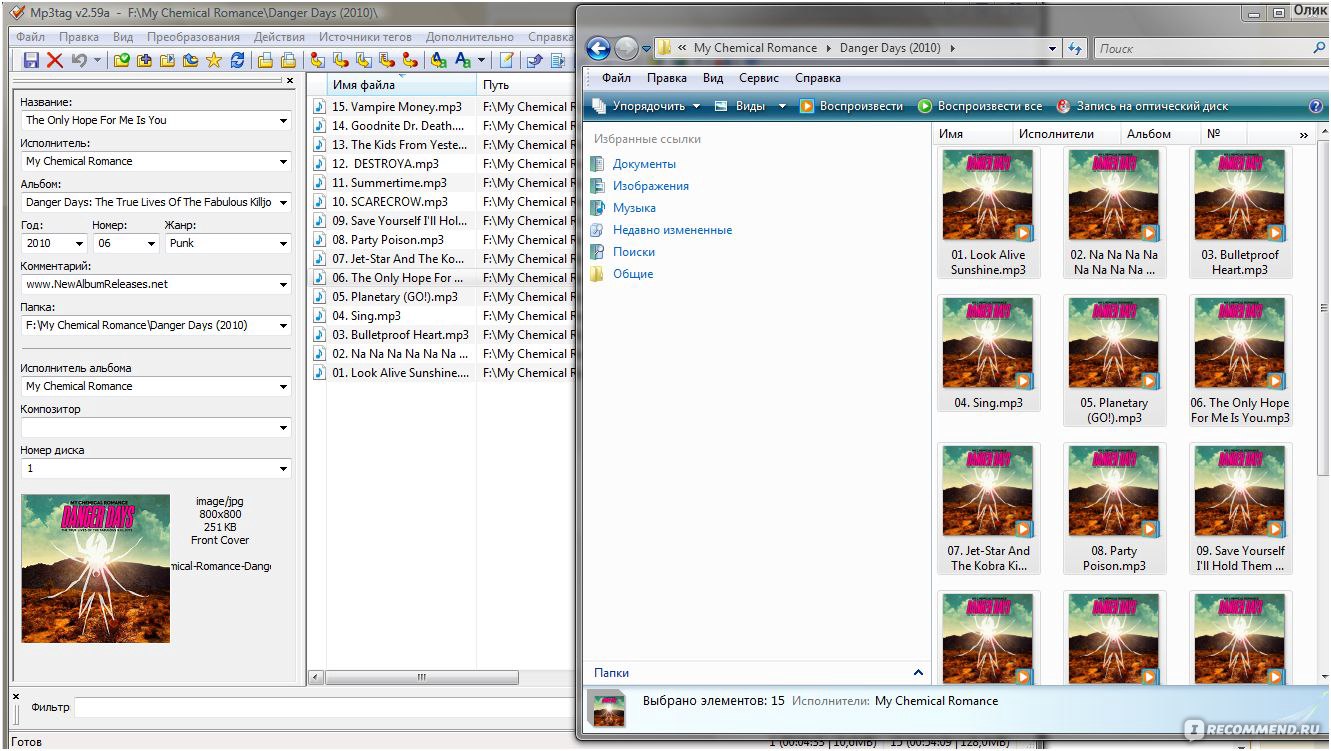Click Запись на оптический диск button
1331x751 pixels.
tap(1142, 106)
